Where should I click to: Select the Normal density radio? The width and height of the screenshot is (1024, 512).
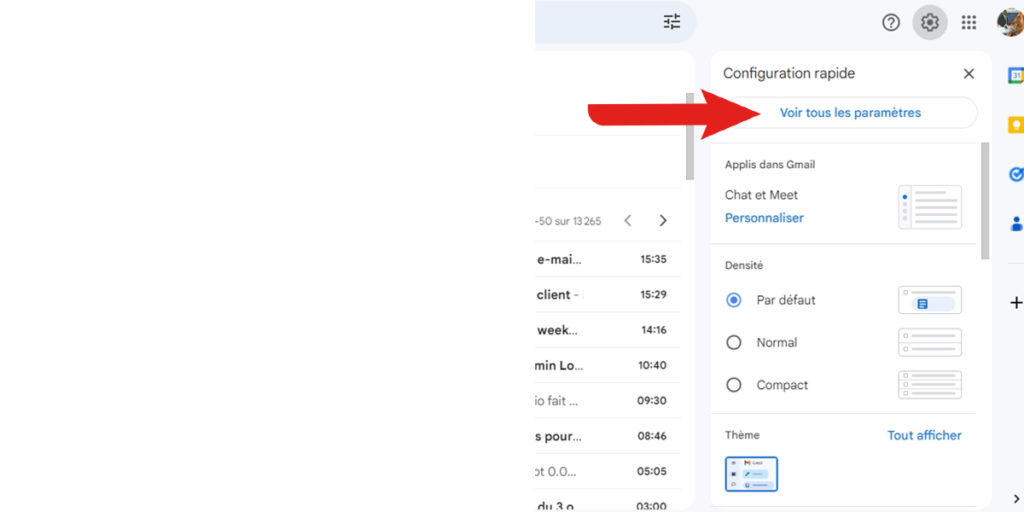click(x=734, y=343)
